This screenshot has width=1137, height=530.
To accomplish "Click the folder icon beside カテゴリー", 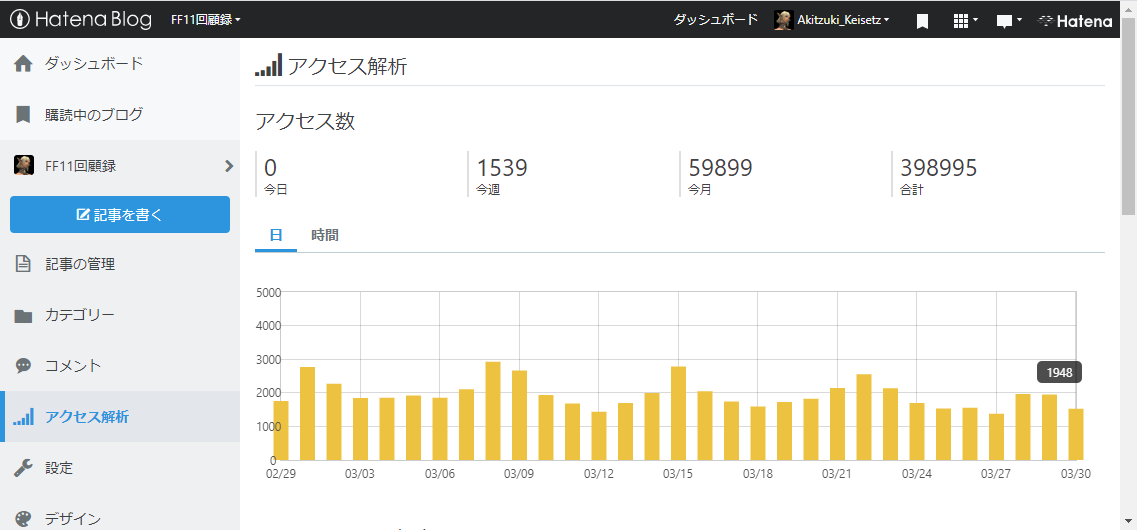I will [x=23, y=315].
